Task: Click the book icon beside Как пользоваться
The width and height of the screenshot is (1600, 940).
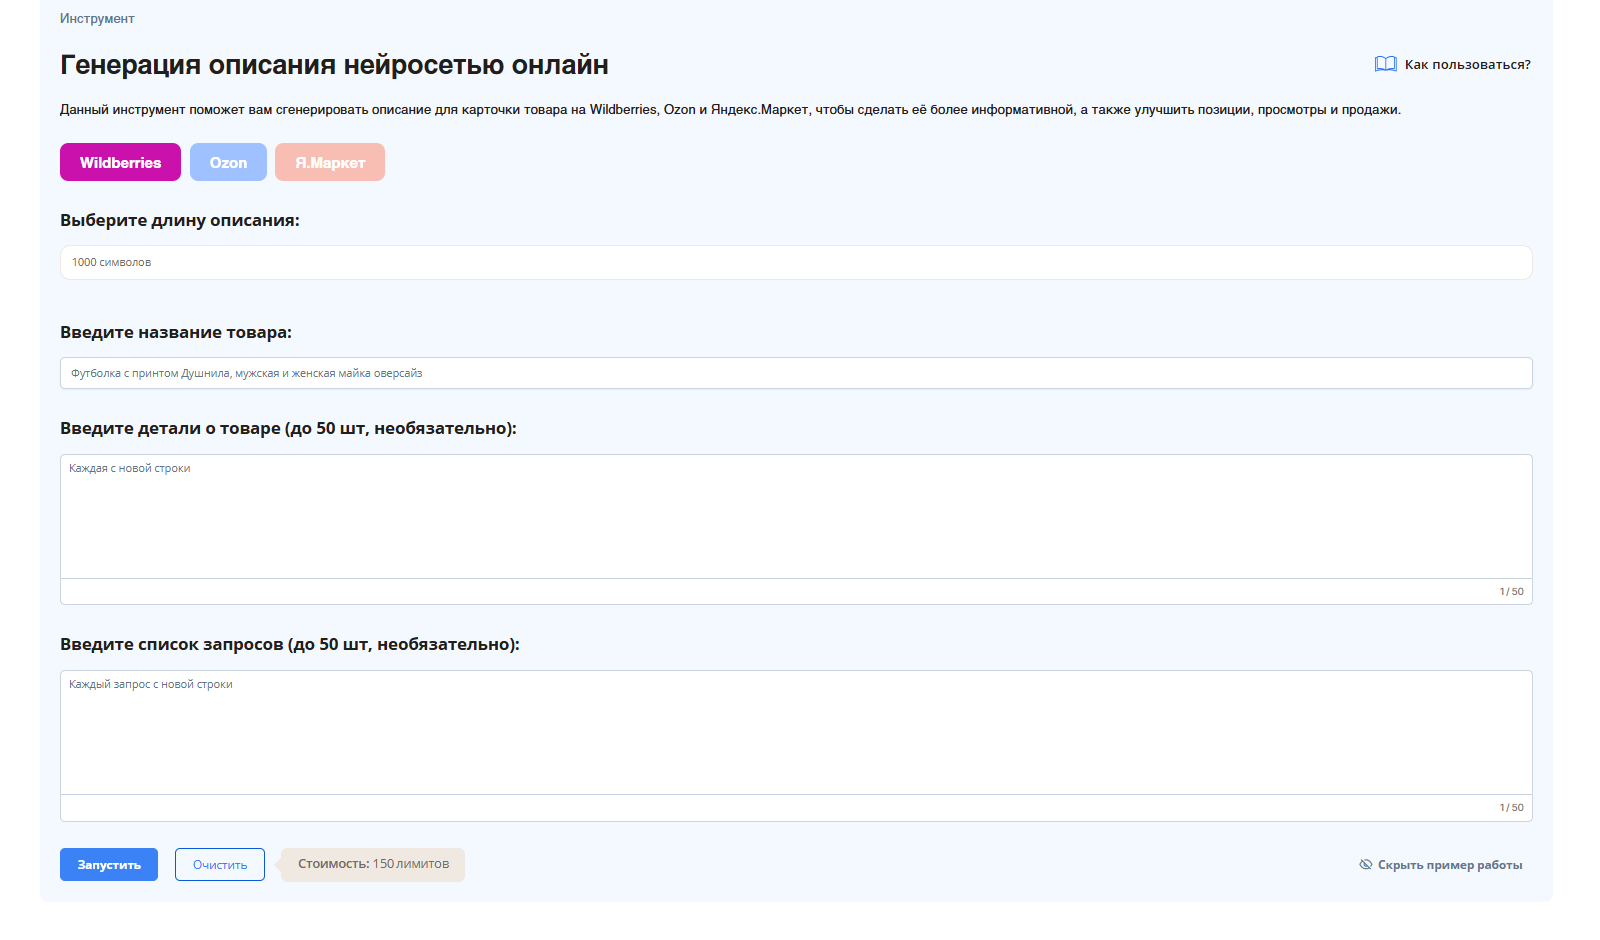Action: tap(1385, 64)
